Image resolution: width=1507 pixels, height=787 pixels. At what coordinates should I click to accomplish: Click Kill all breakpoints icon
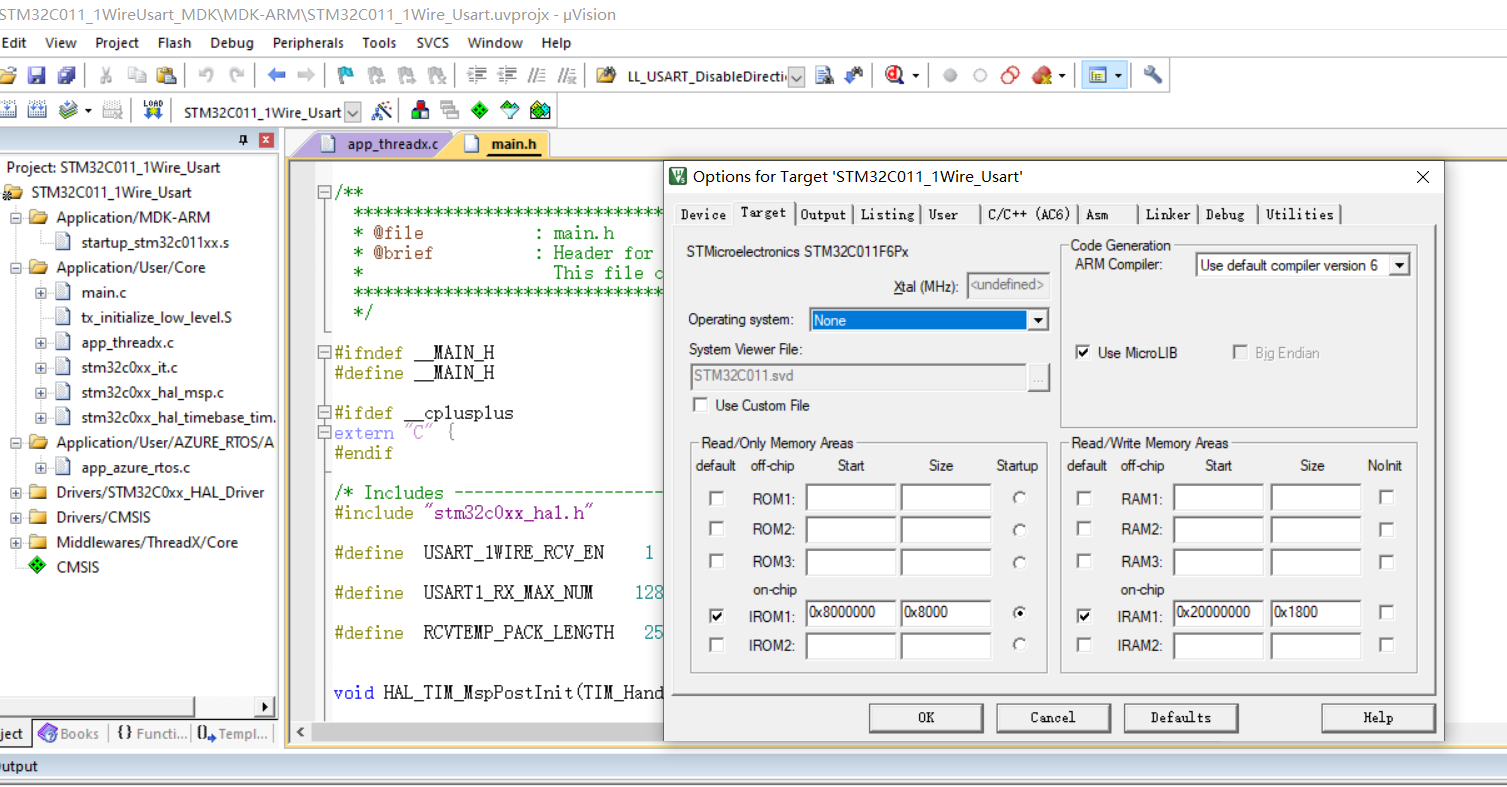1041,75
